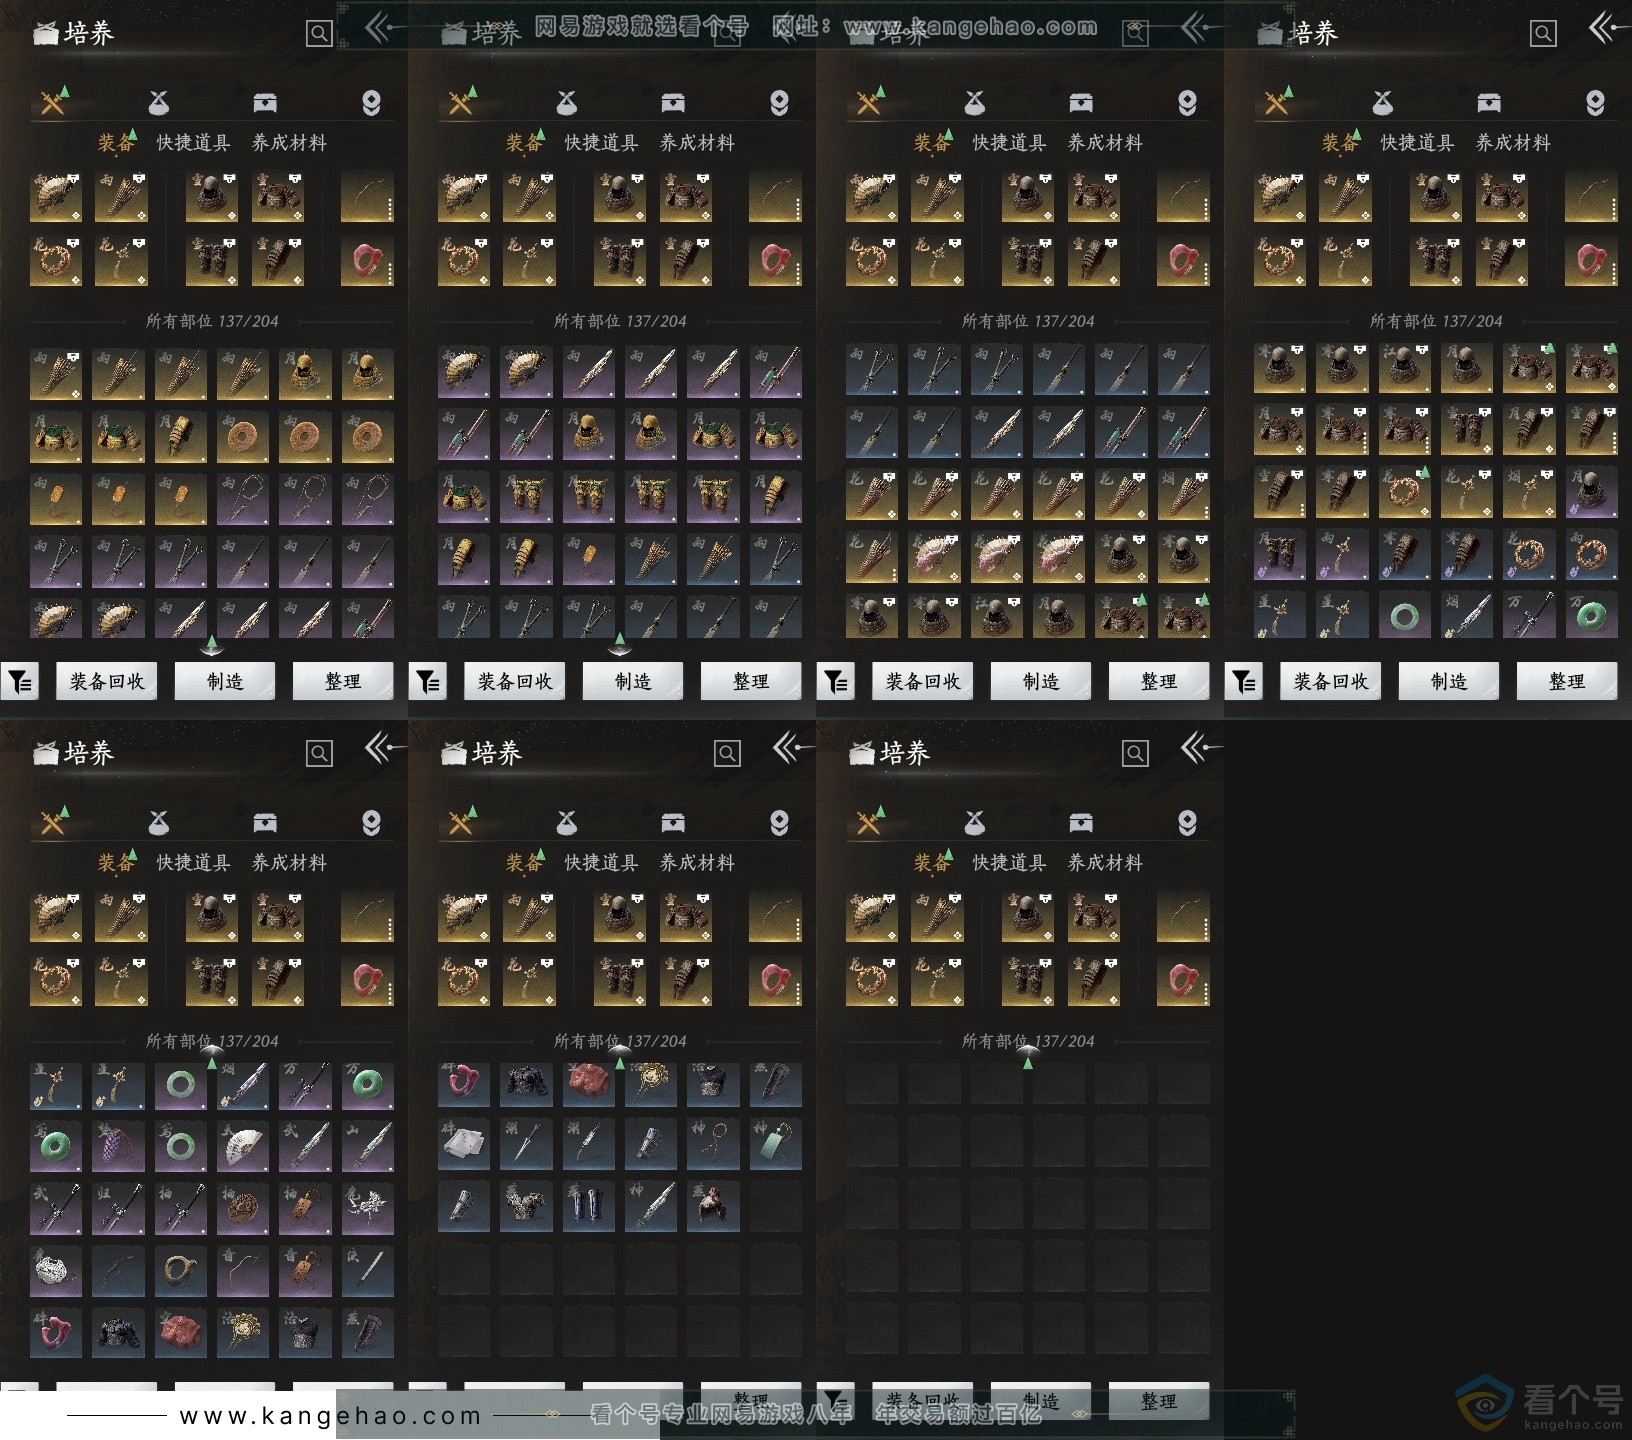This screenshot has width=1632, height=1440.
Task: Click 整理 button in bottom-right panel
Action: [1159, 1401]
